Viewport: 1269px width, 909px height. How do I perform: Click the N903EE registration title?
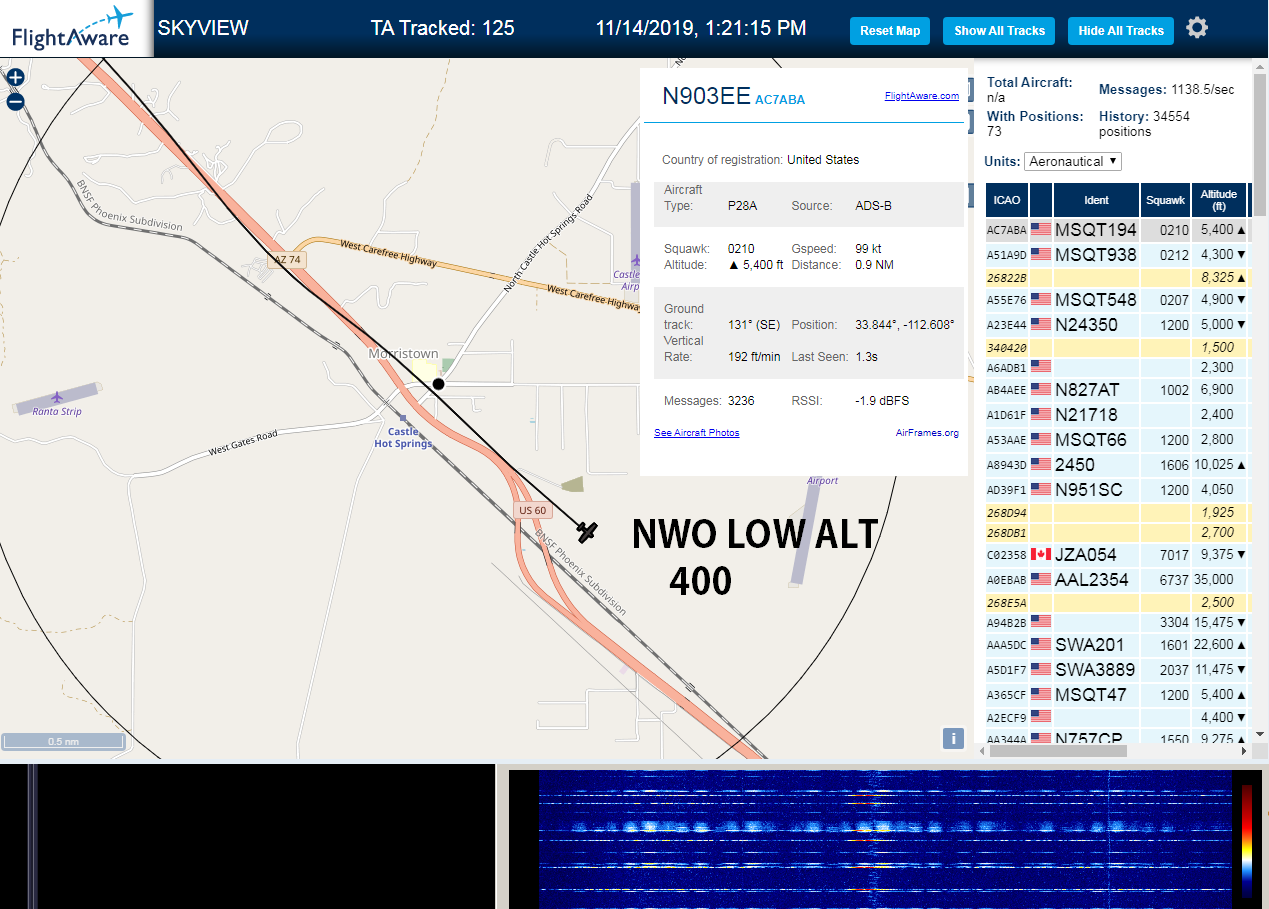pos(706,96)
